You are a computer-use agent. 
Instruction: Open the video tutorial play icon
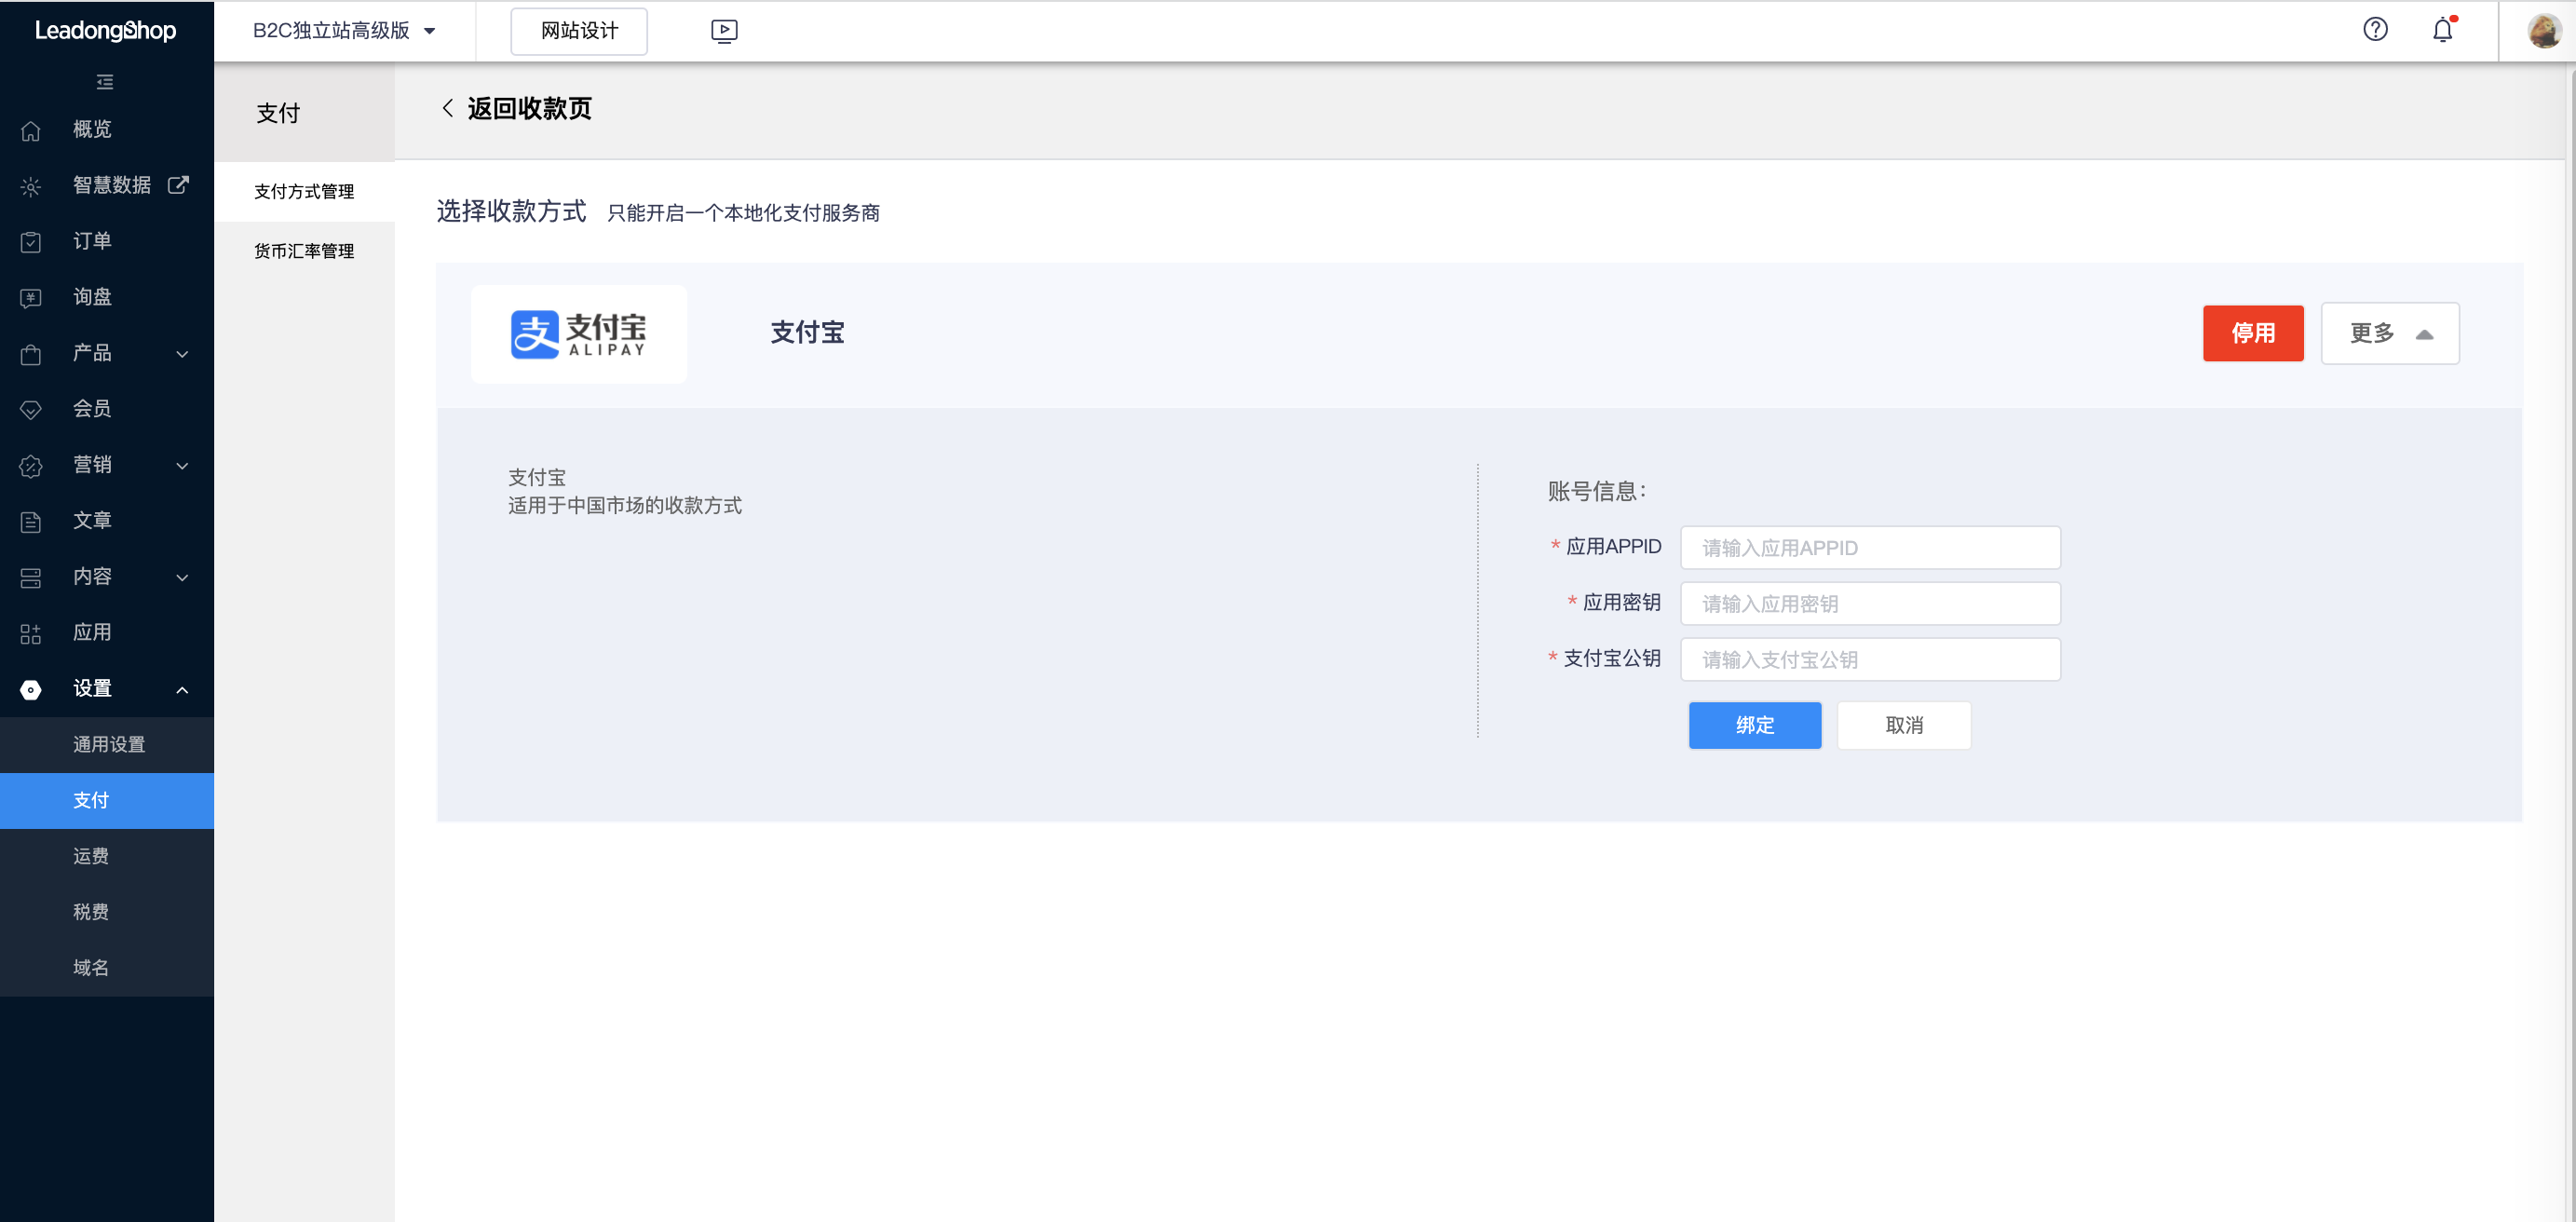tap(724, 31)
